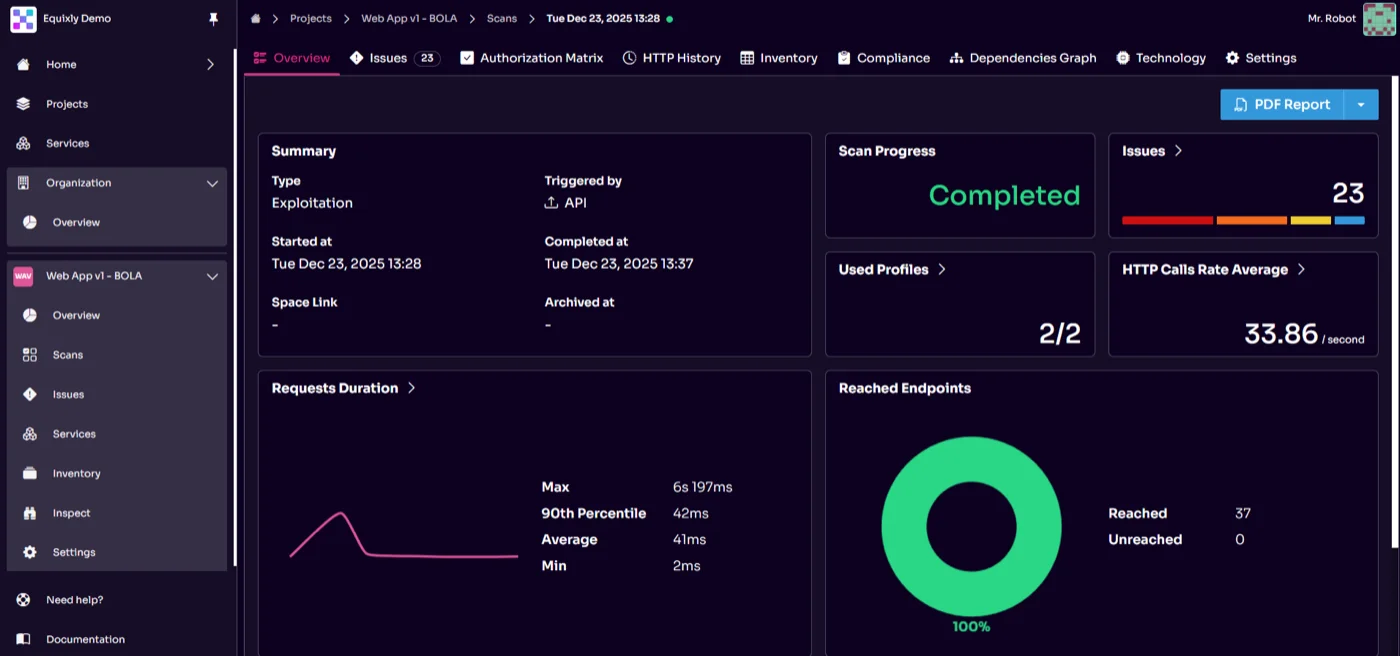1400x656 pixels.
Task: Click the Dependencies Graph icon
Action: click(x=955, y=58)
